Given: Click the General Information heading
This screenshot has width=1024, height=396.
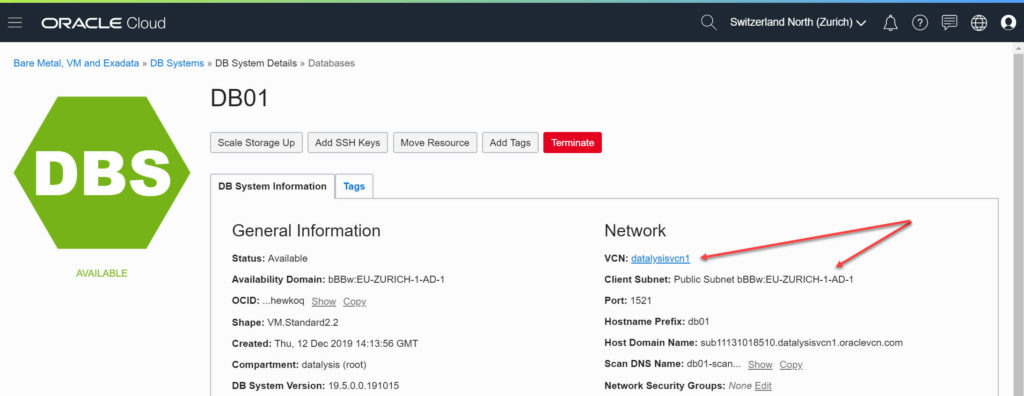Looking at the screenshot, I should pos(306,231).
